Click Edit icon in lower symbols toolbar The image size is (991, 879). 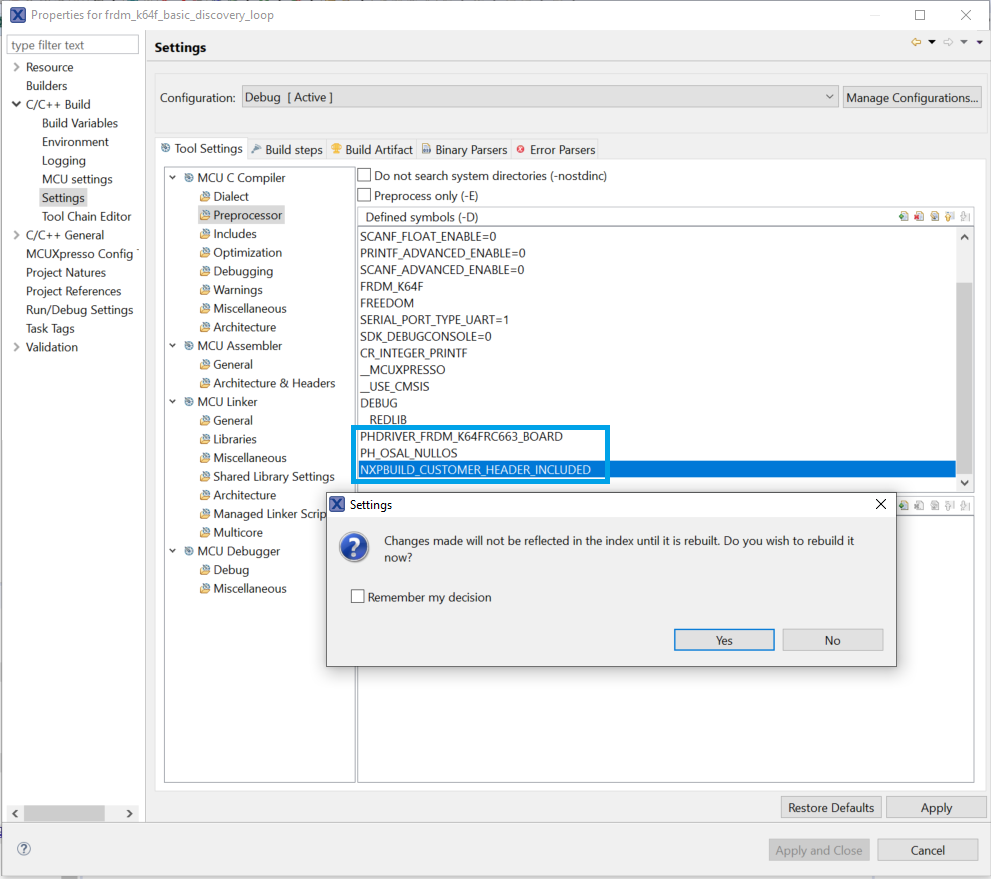tap(935, 506)
